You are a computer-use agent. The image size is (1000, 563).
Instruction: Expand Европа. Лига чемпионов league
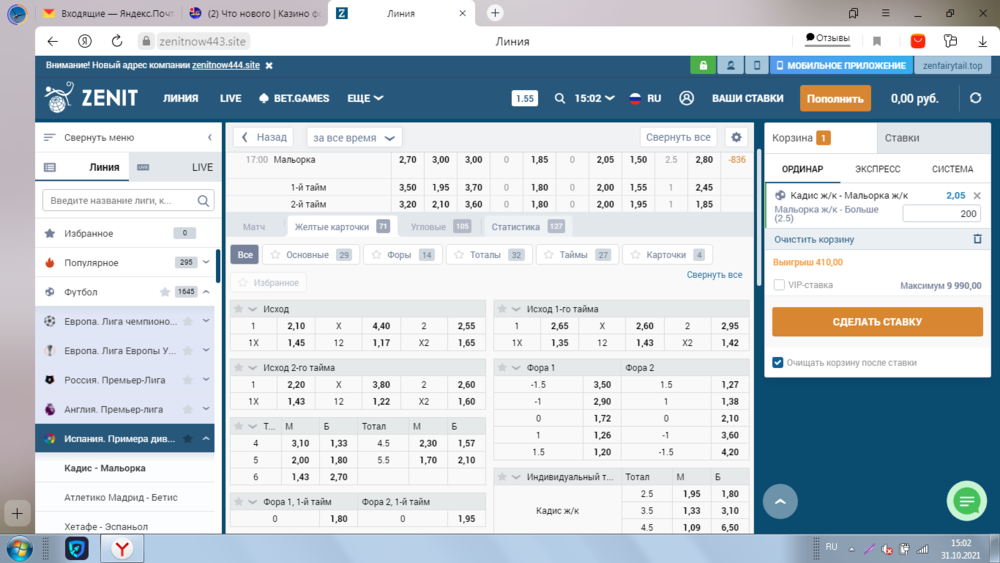(206, 321)
